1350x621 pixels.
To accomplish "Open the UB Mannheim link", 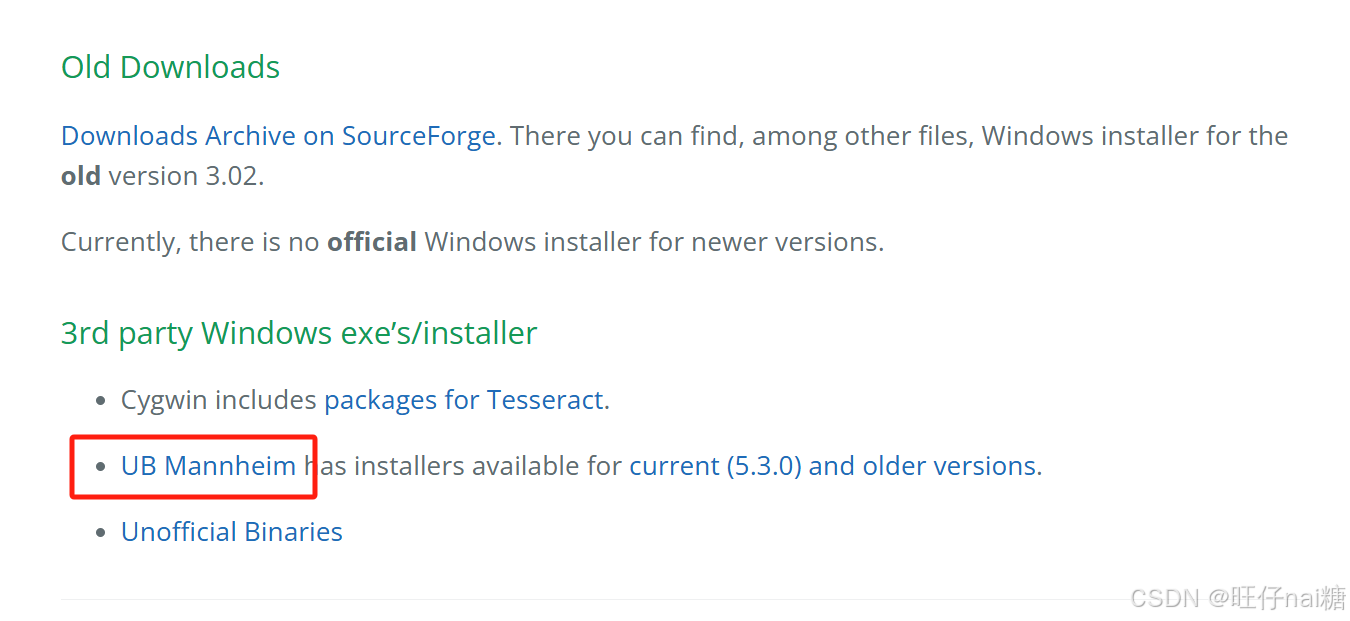I will tap(208, 466).
